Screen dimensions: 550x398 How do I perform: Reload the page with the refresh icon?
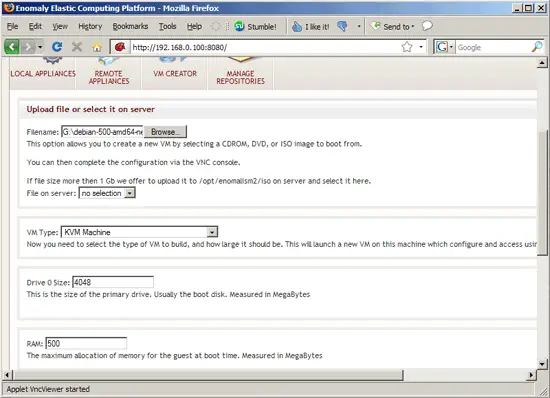(57, 47)
